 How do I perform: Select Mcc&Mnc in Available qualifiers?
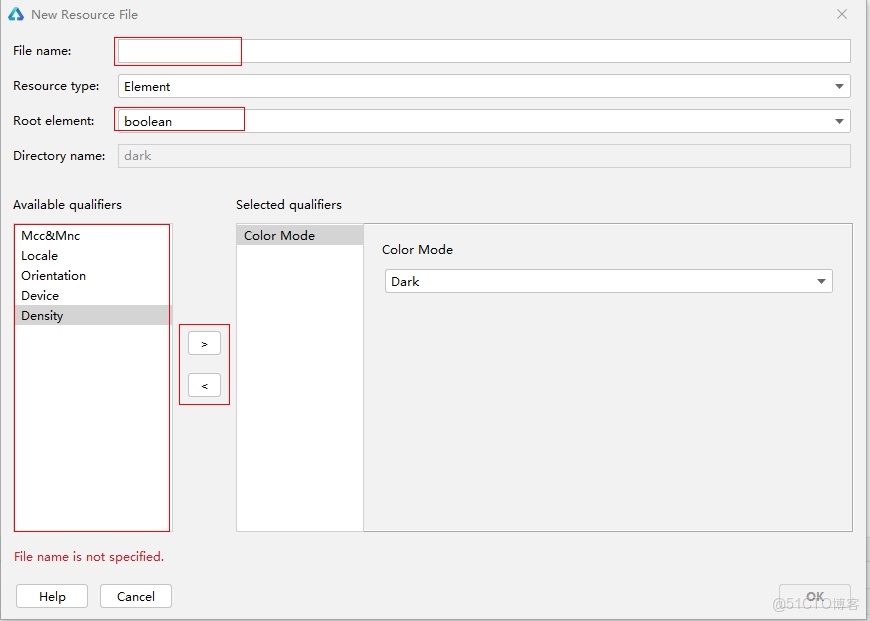pos(93,235)
